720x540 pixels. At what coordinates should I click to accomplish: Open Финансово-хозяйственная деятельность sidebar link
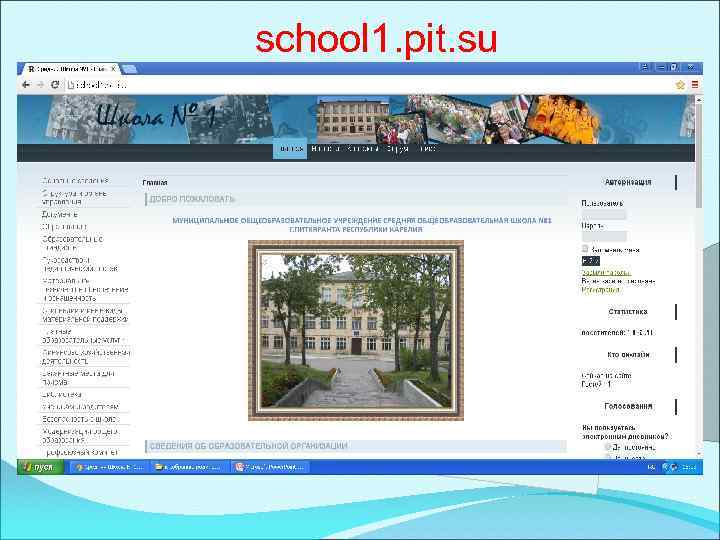tap(86, 357)
